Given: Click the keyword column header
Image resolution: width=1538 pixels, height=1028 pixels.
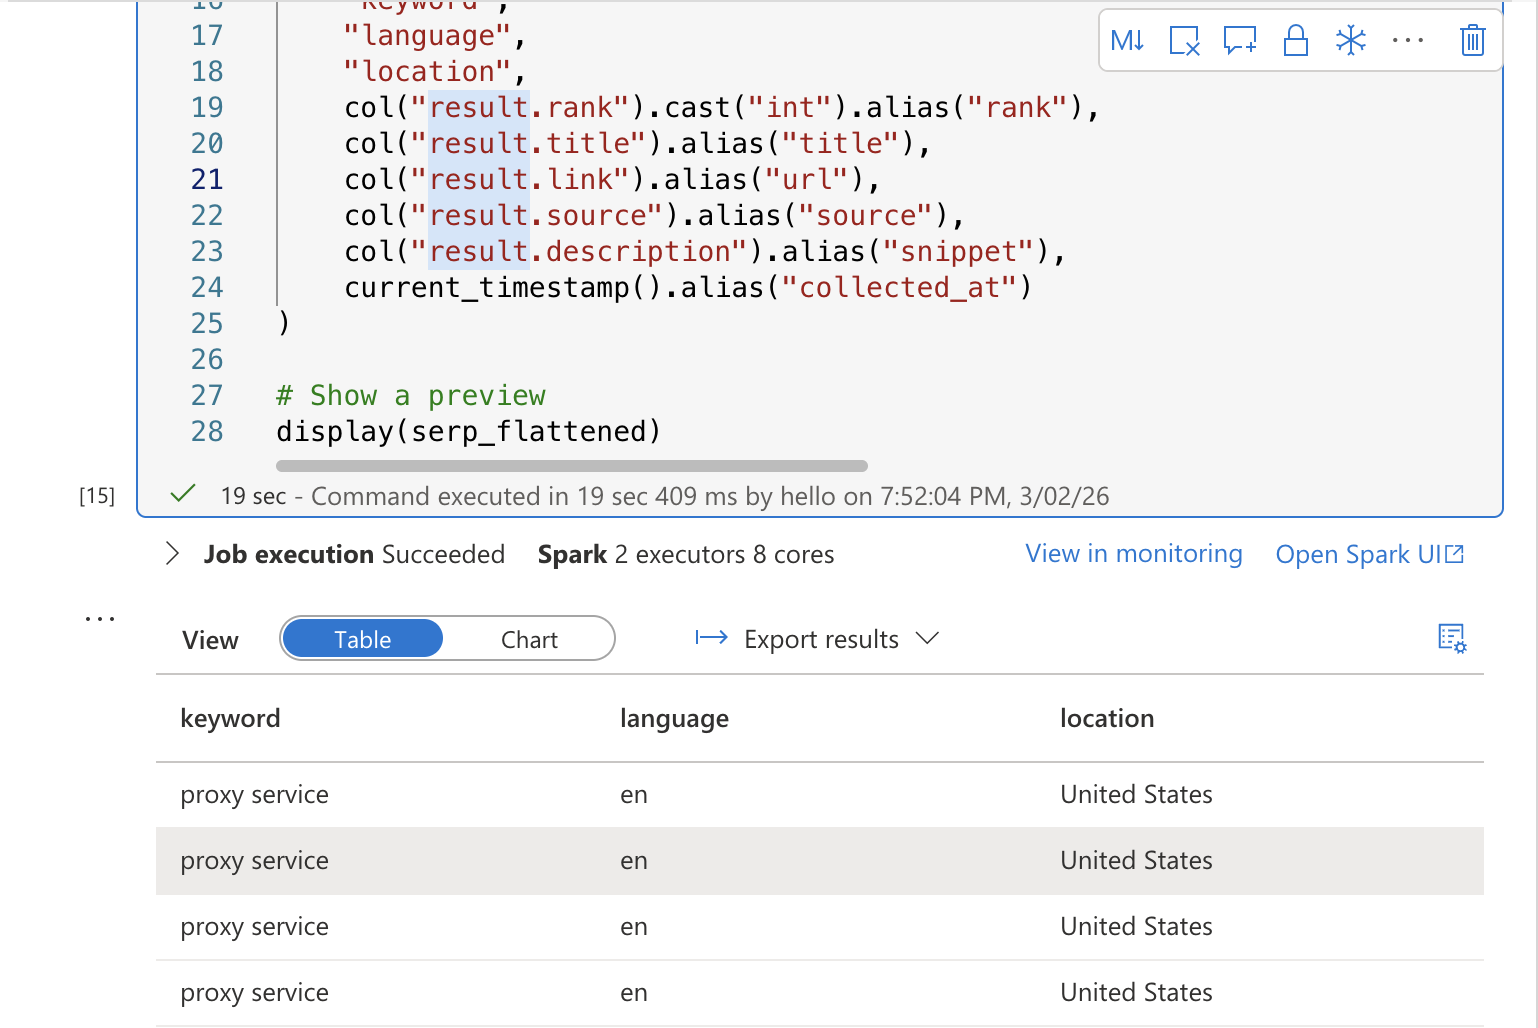Looking at the screenshot, I should click(230, 718).
